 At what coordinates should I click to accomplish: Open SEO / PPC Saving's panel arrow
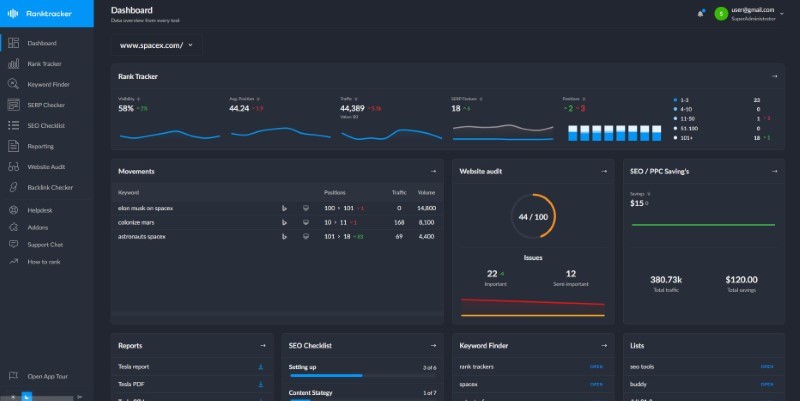(774, 171)
